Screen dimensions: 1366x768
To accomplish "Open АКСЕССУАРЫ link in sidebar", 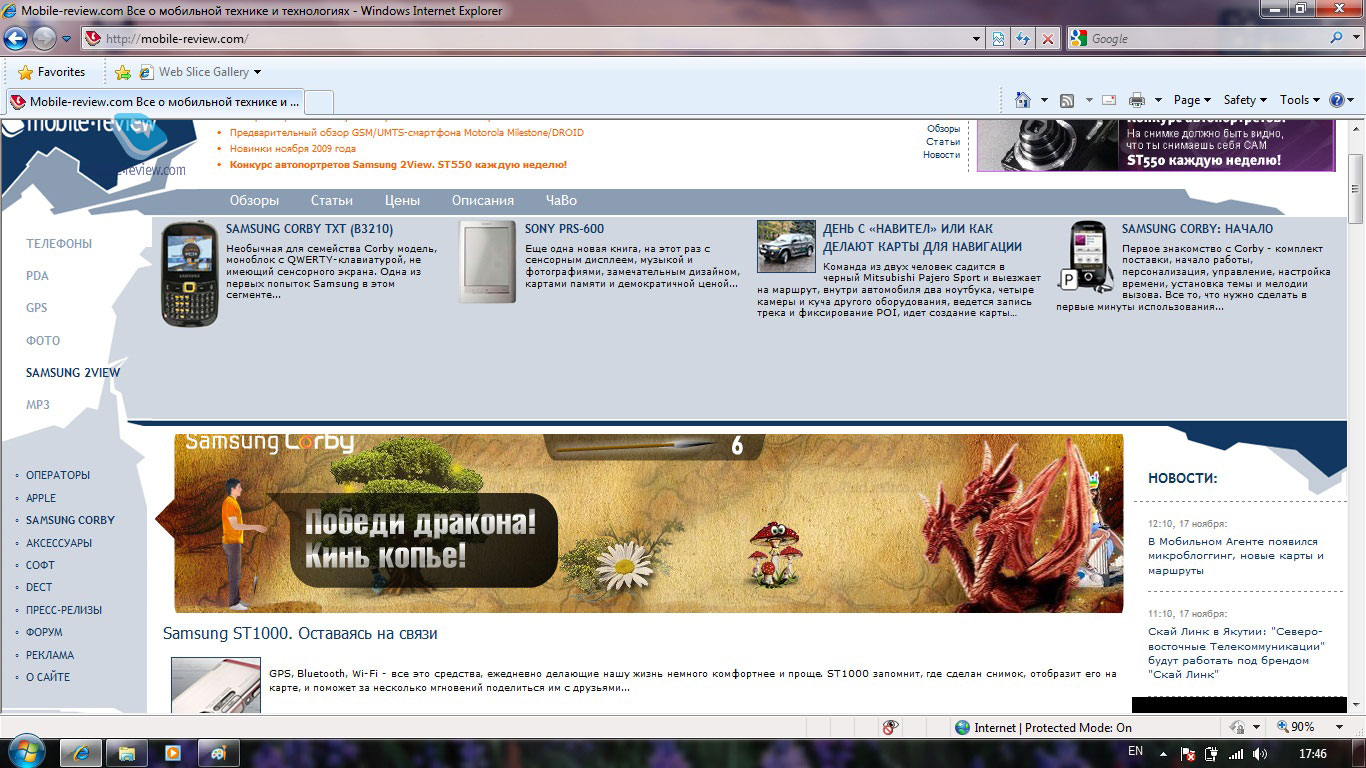I will [59, 543].
